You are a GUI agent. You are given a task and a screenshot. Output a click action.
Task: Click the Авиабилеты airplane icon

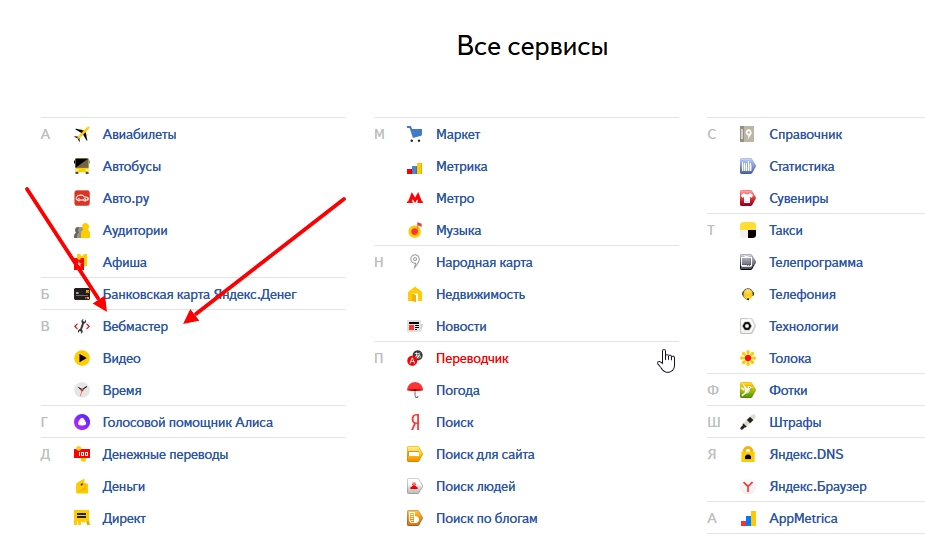(x=81, y=134)
